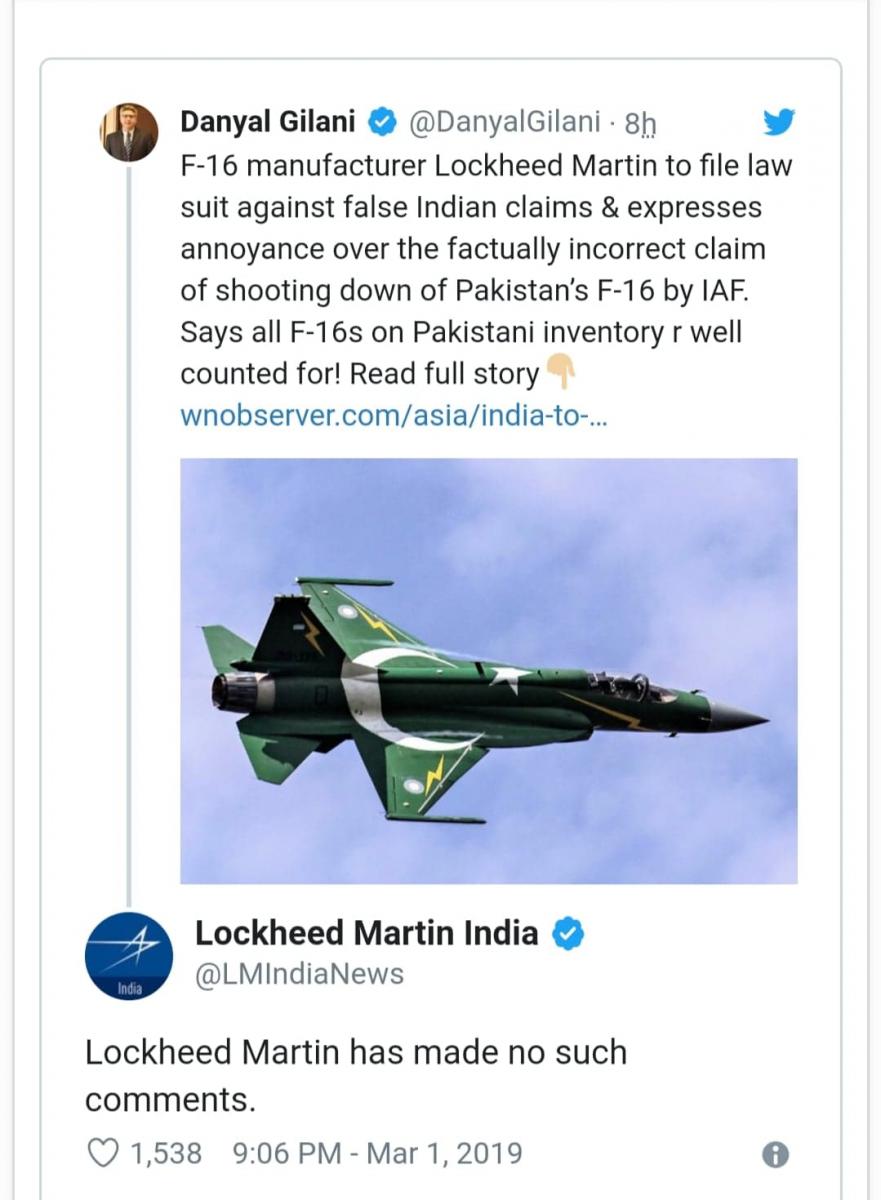Click the pointing-down hand emoji

pos(560,373)
